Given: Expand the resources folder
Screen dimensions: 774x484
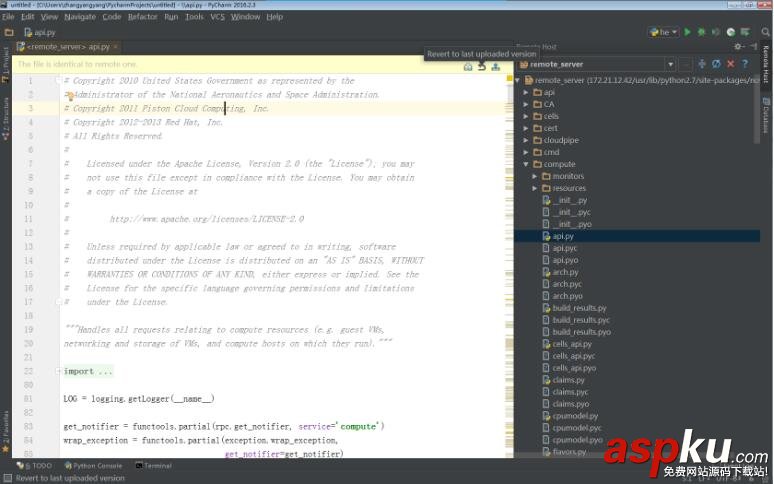Looking at the screenshot, I should click(535, 188).
